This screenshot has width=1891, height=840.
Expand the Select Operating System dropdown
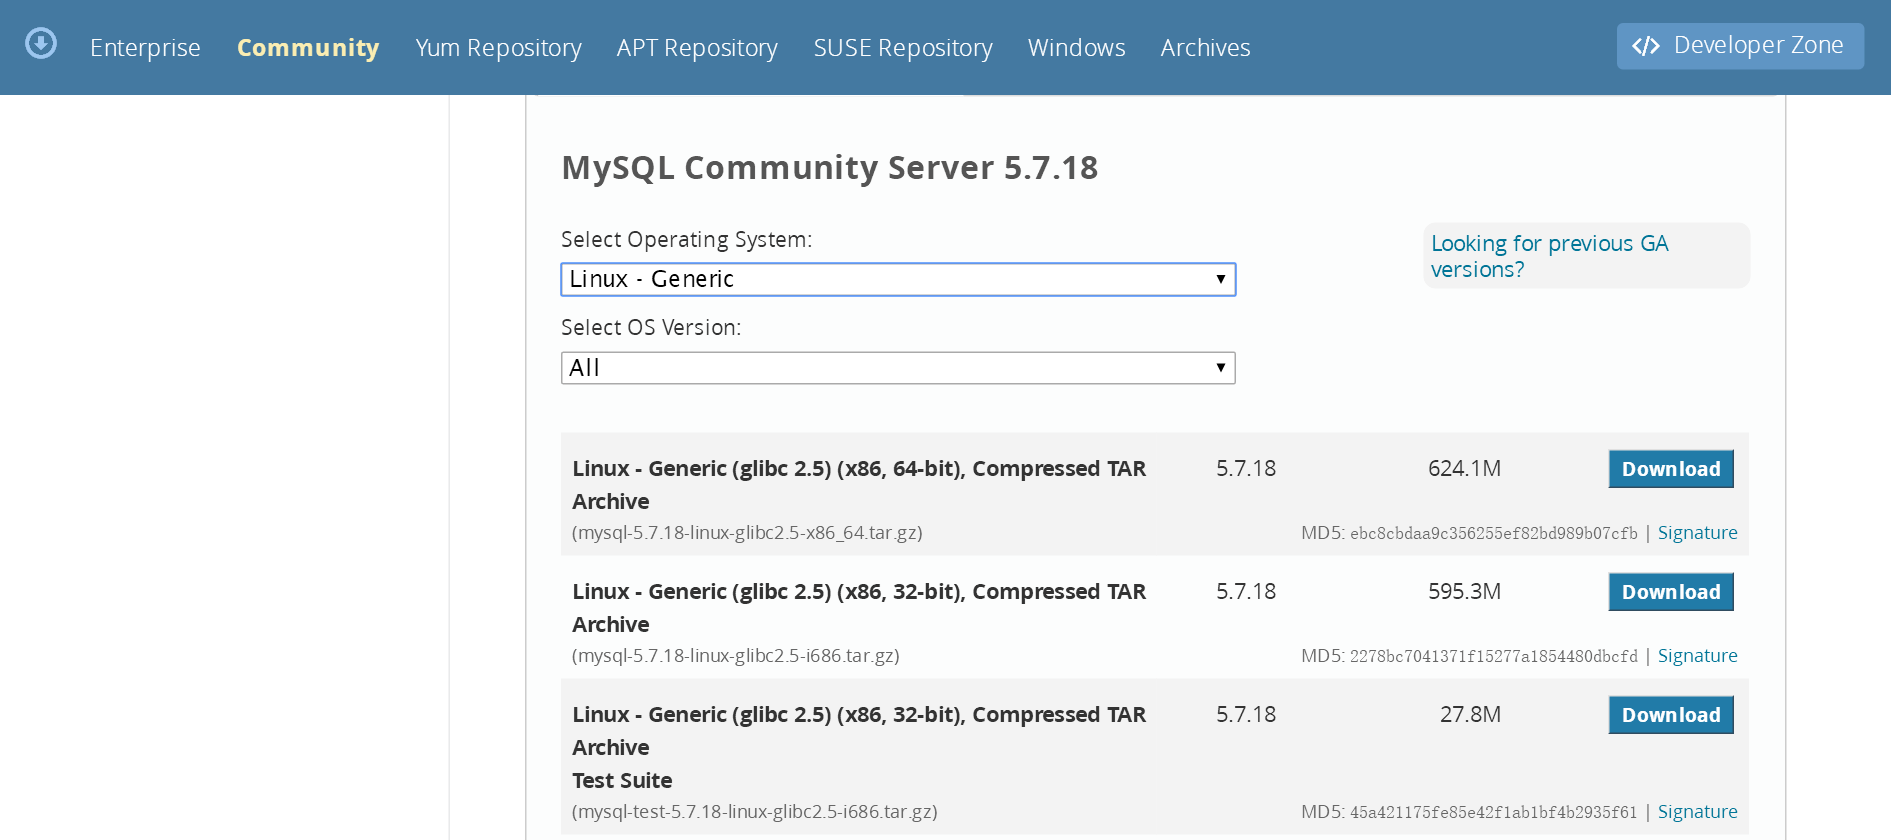click(898, 279)
